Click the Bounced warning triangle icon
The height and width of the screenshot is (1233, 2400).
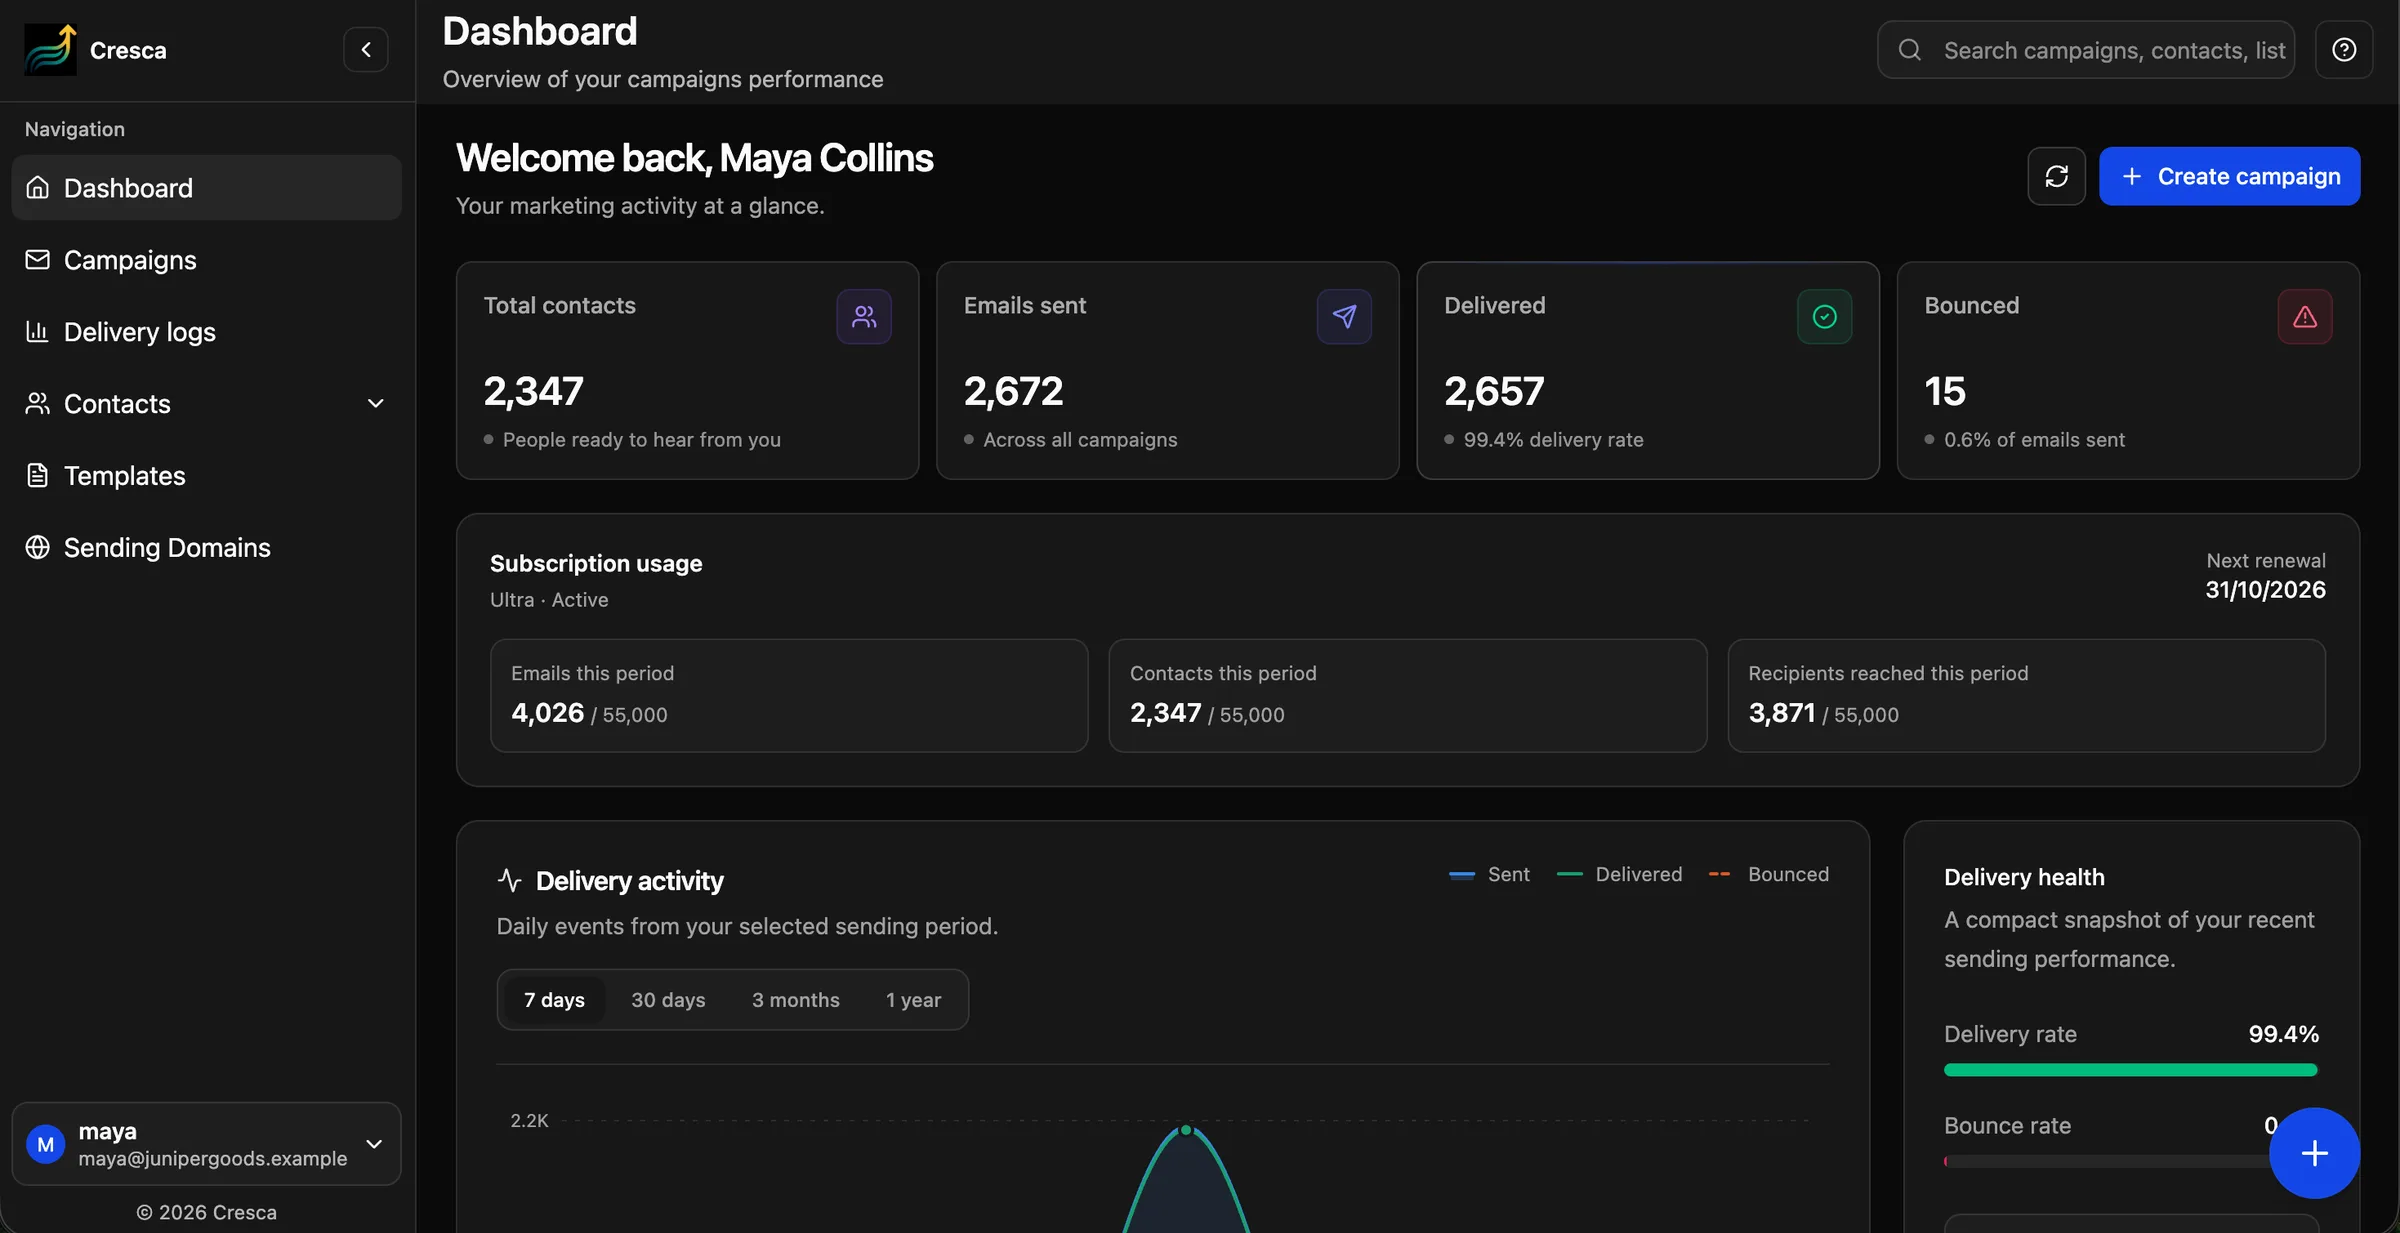tap(2305, 317)
